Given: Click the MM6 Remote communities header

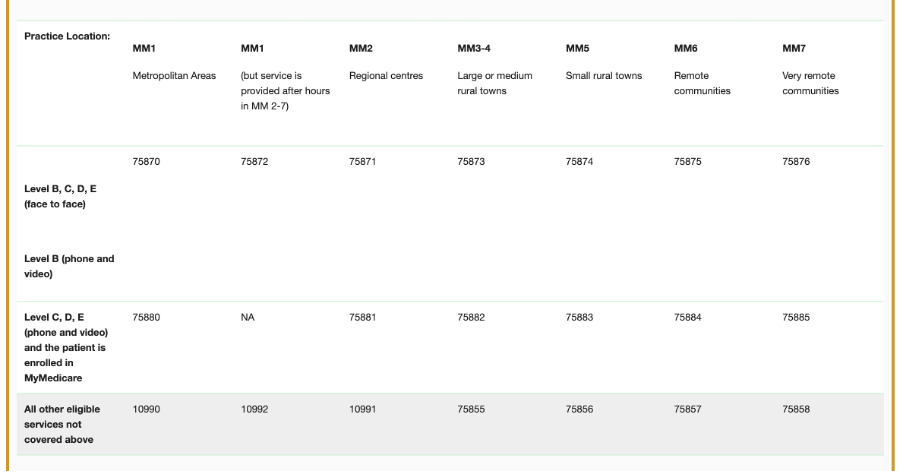Looking at the screenshot, I should [702, 70].
